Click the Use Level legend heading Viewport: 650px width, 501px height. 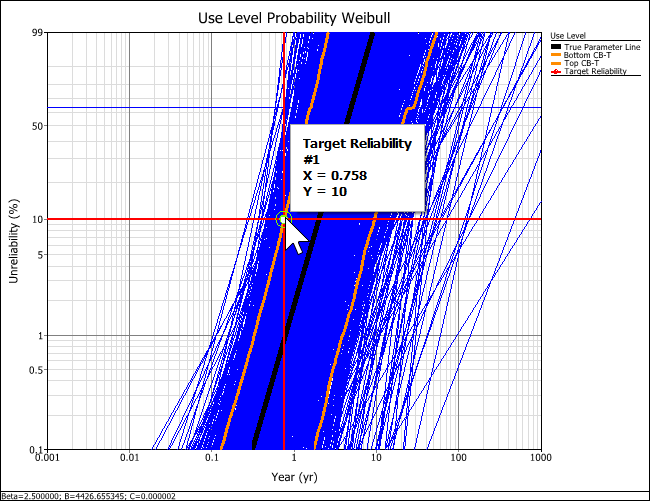coord(567,36)
